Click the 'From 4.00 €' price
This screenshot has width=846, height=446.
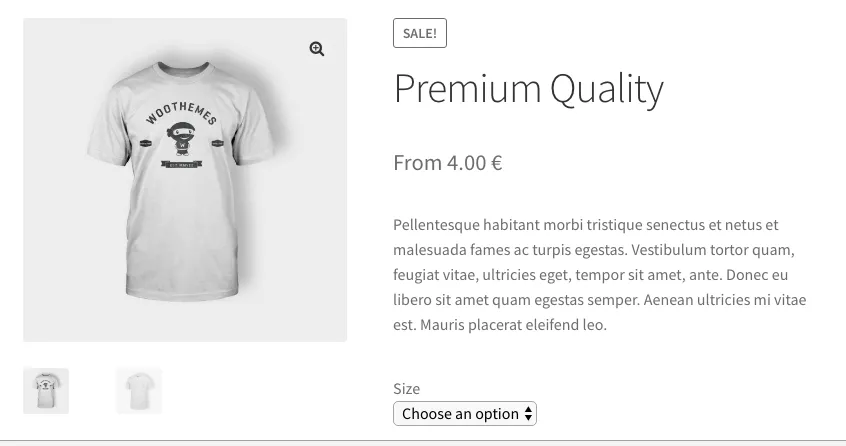(x=447, y=162)
